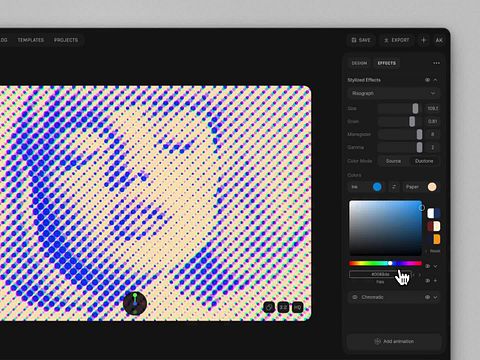
Task: Open the Risograph effect dropdown
Action: coord(393,93)
